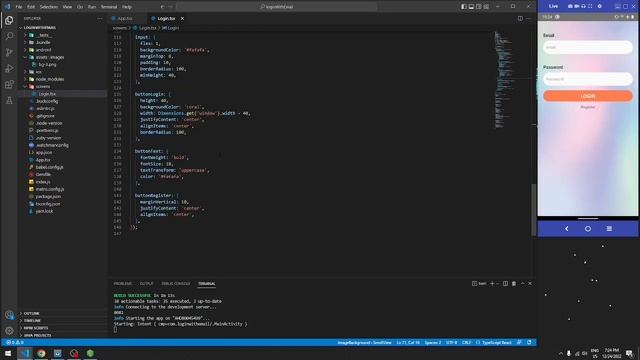The width and height of the screenshot is (640, 360).
Task: Open the Terminal menu
Action: [x=109, y=7]
